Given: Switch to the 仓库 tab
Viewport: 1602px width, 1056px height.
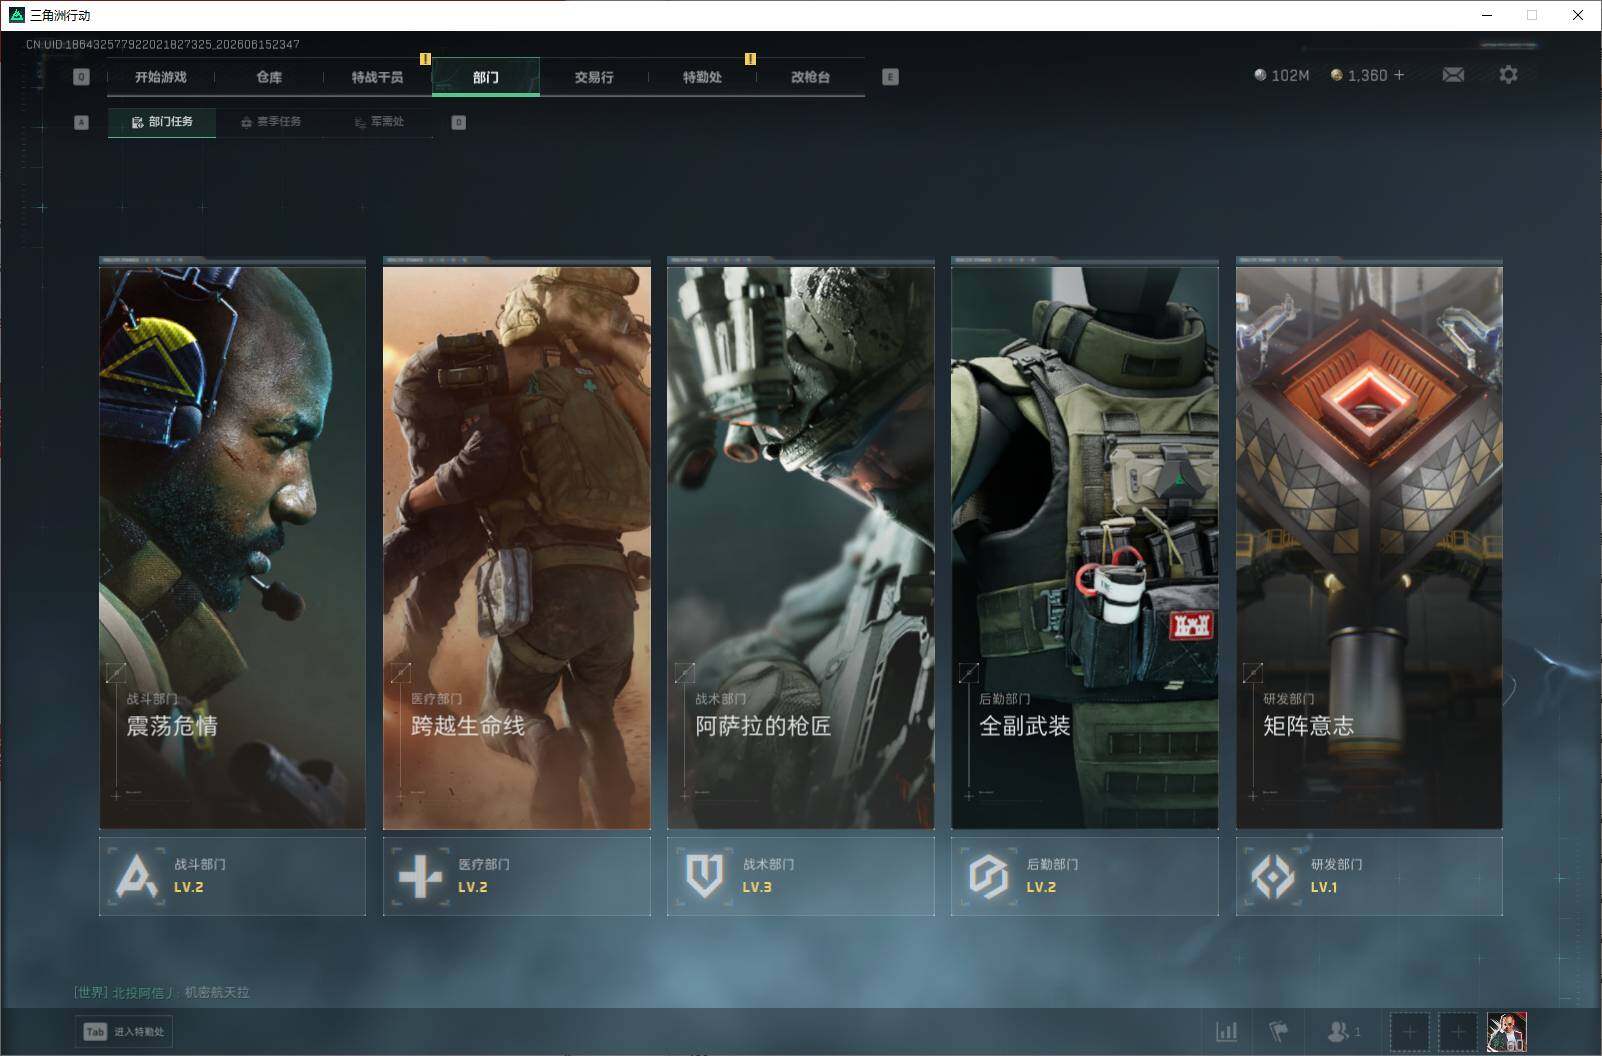Looking at the screenshot, I should (x=269, y=77).
